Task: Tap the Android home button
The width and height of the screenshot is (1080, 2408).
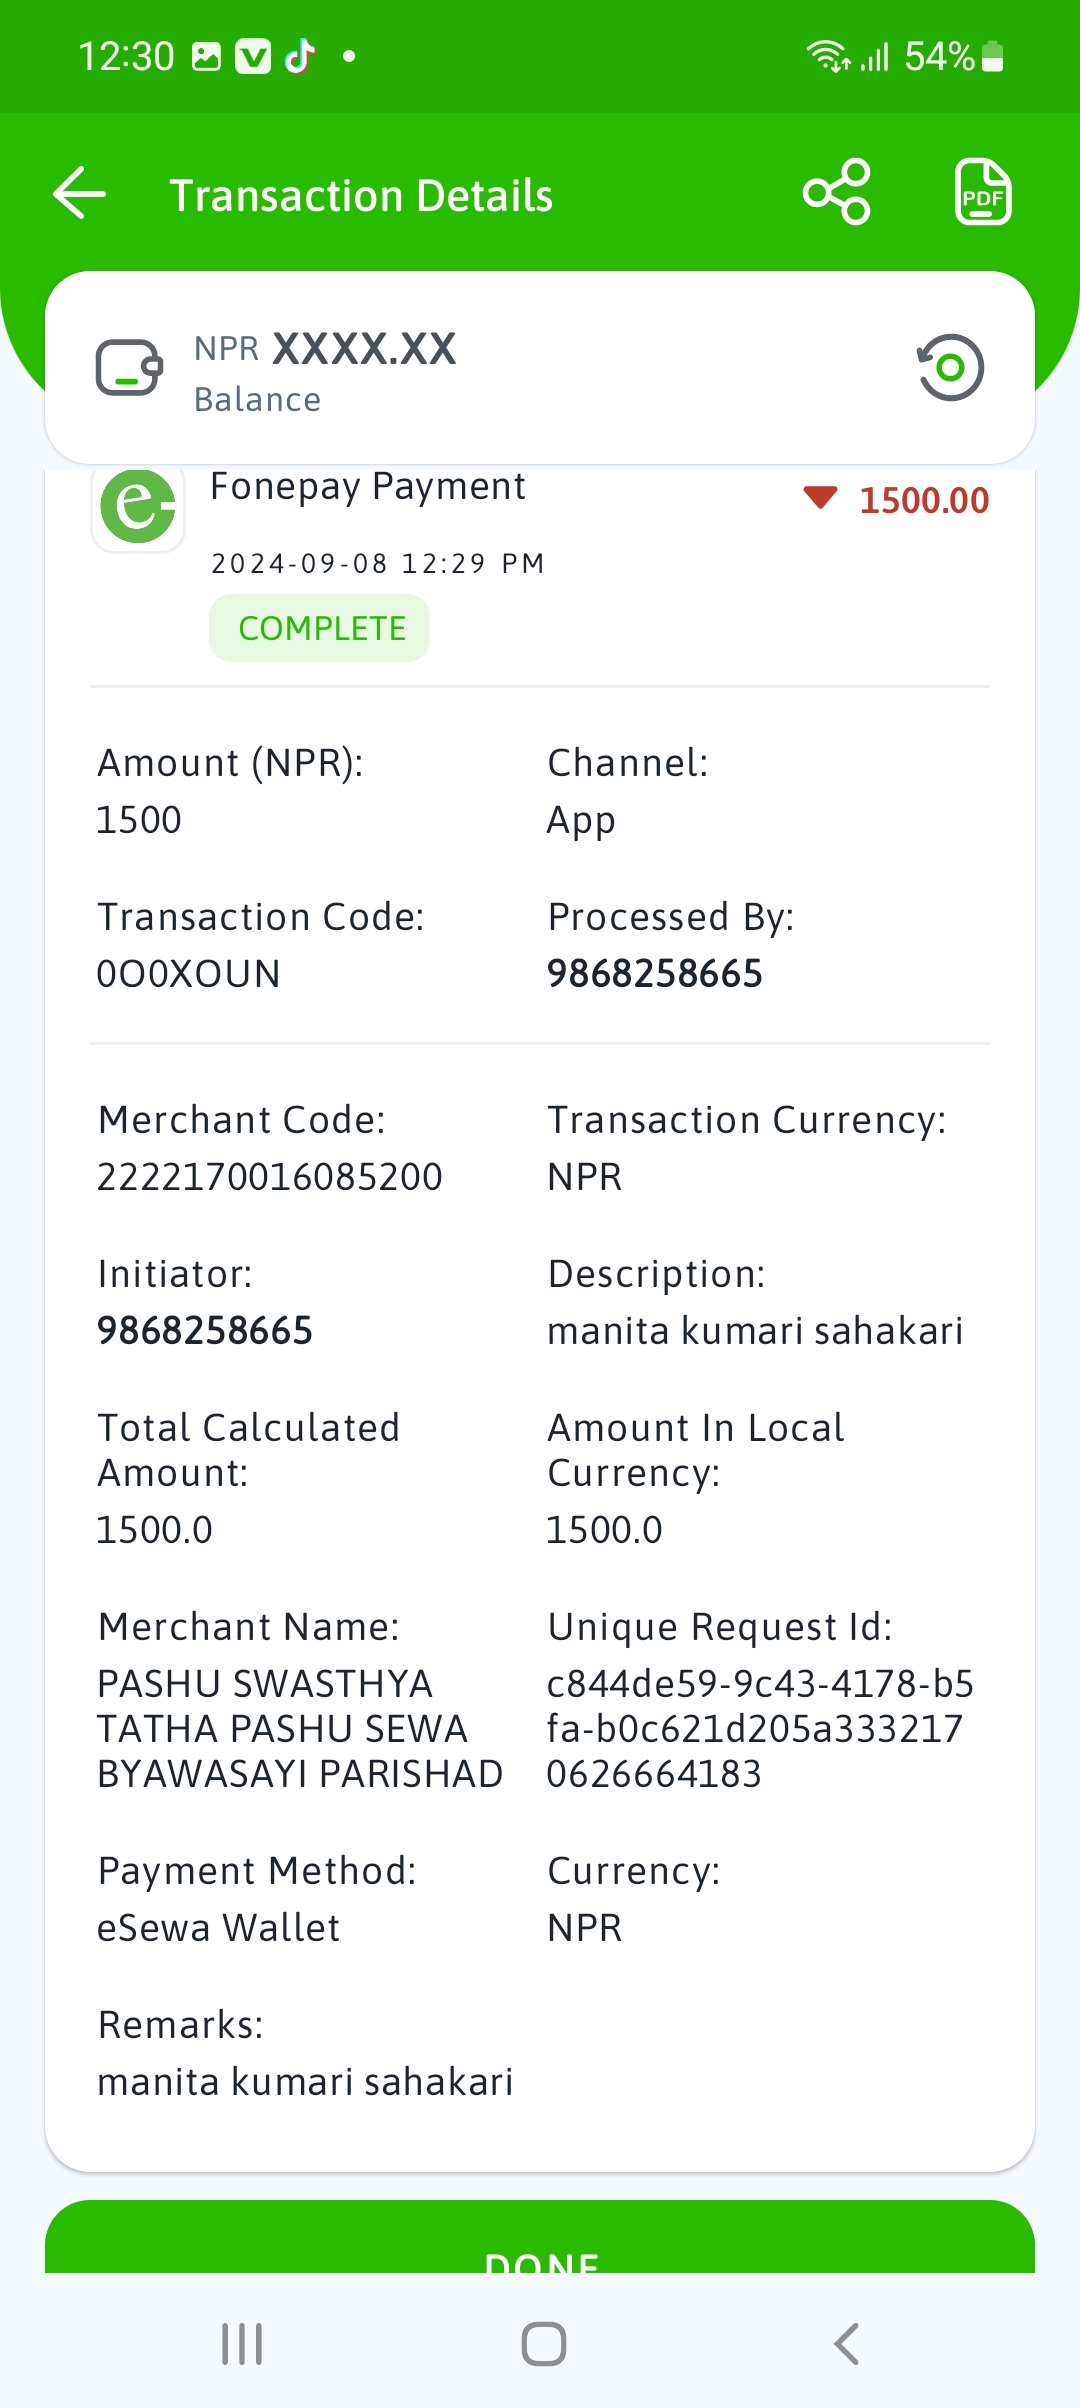Action: click(x=543, y=2344)
